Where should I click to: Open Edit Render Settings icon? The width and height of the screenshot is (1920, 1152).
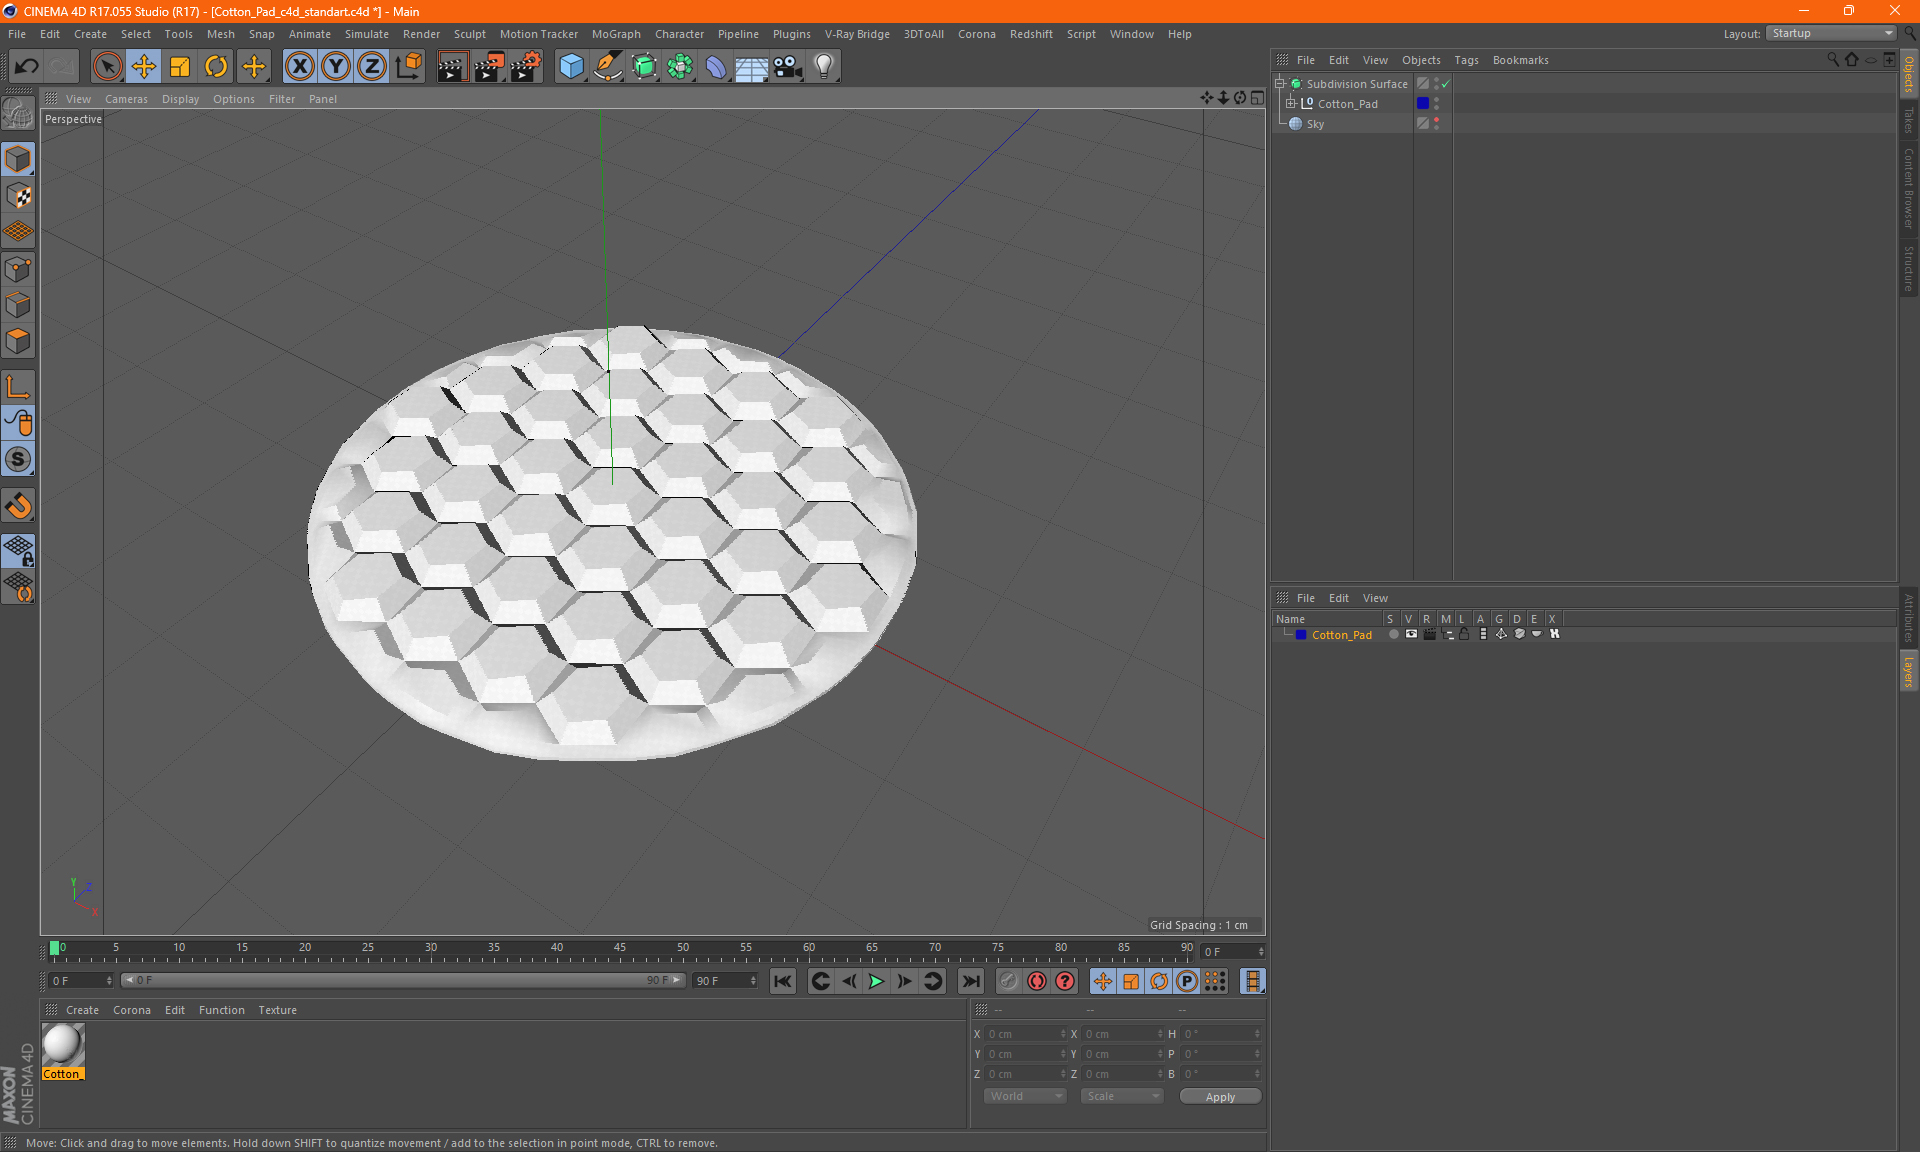(x=525, y=67)
